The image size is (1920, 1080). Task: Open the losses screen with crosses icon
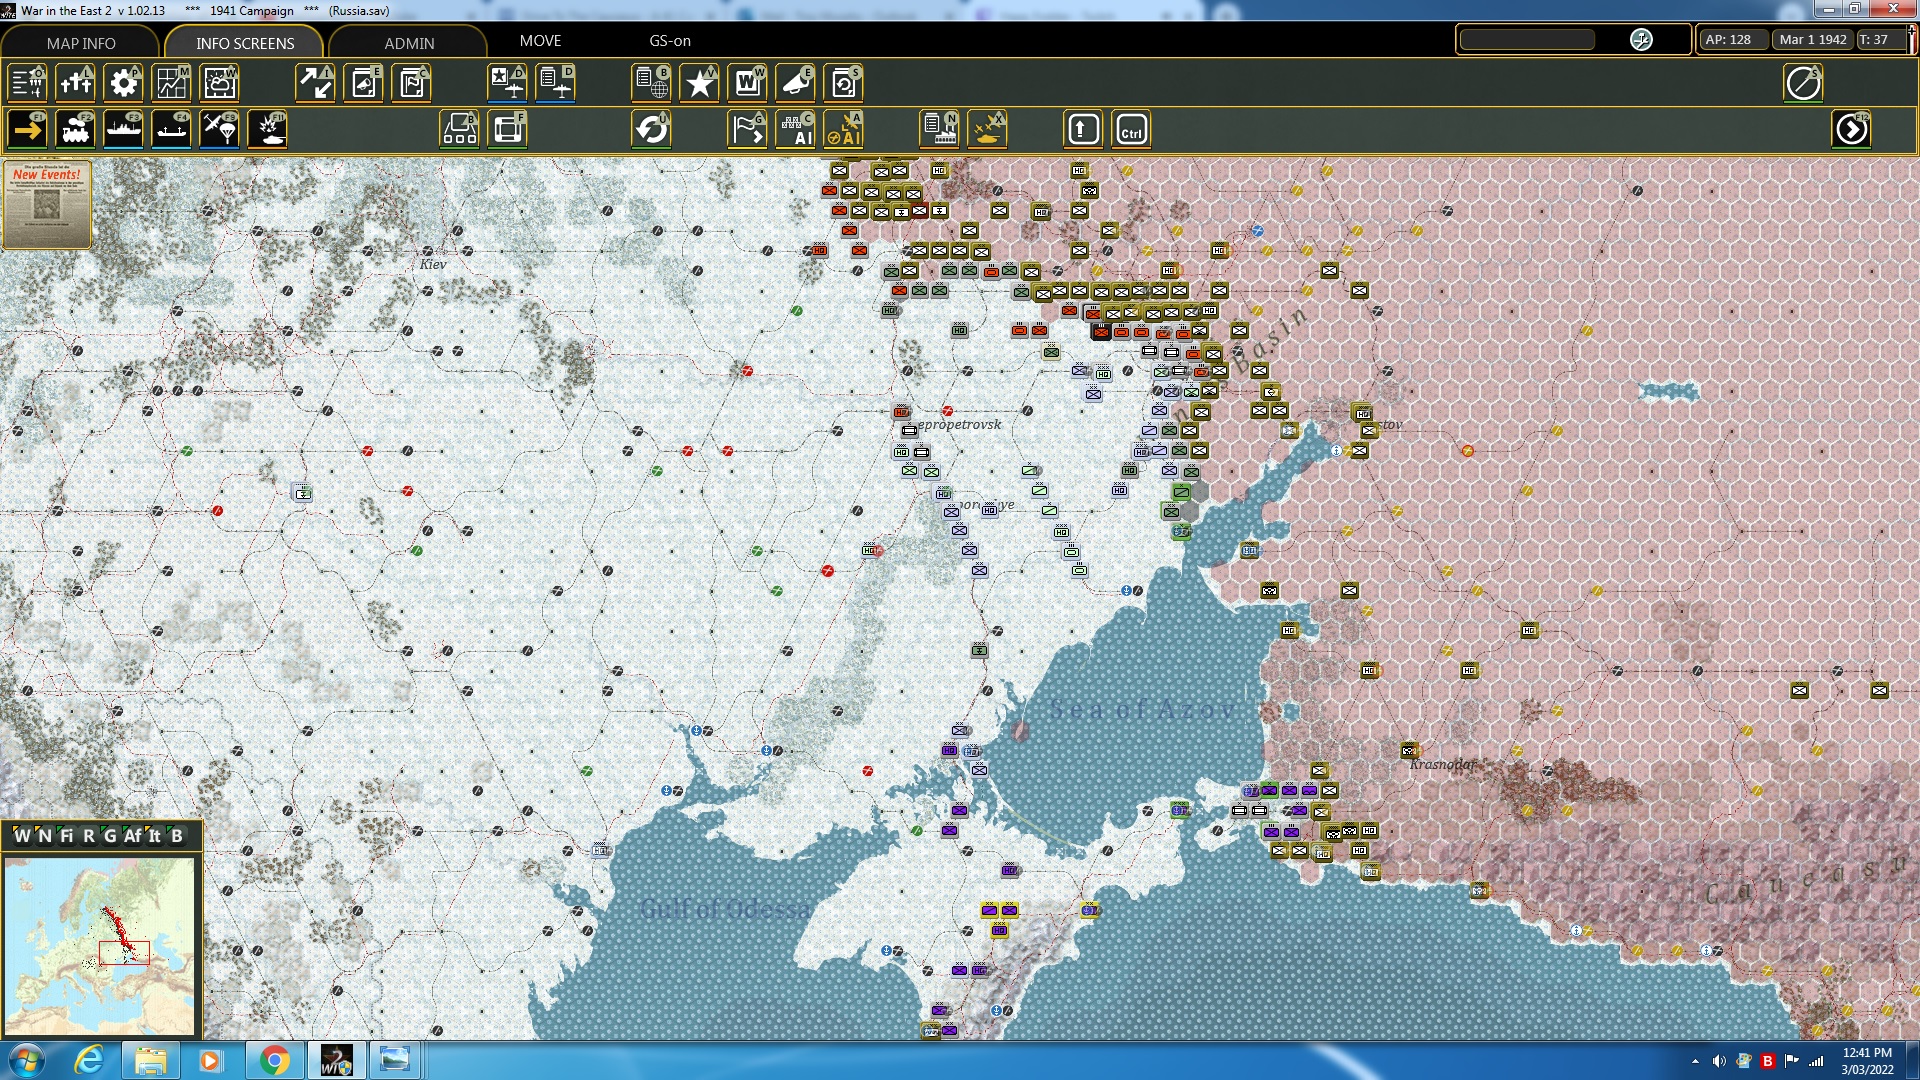75,83
